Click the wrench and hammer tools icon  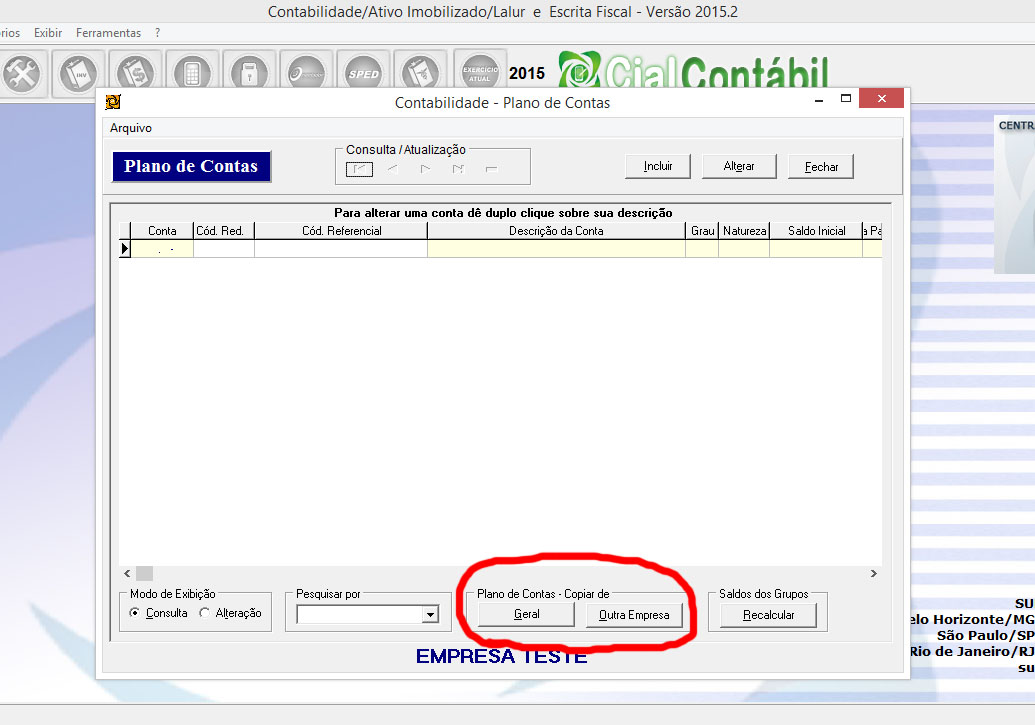pyautogui.click(x=20, y=73)
